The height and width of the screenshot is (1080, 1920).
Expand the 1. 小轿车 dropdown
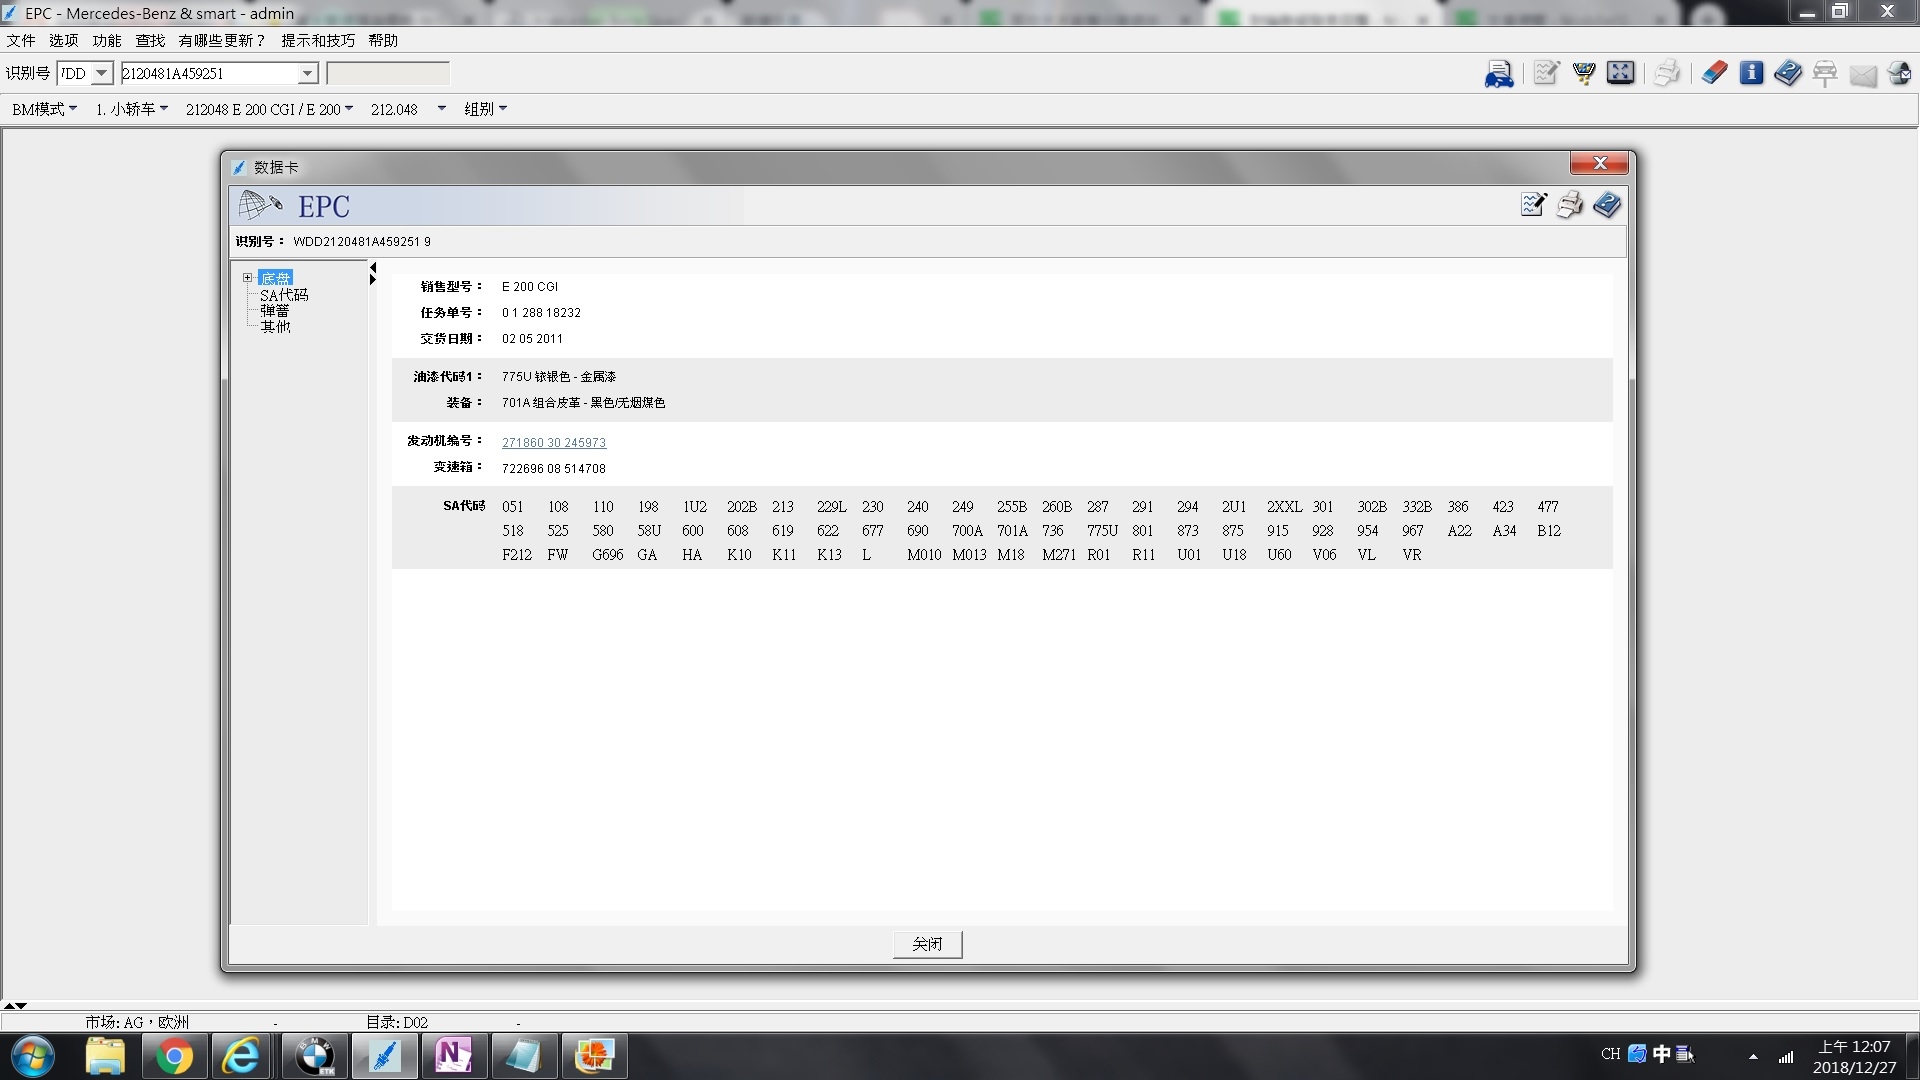(x=132, y=109)
